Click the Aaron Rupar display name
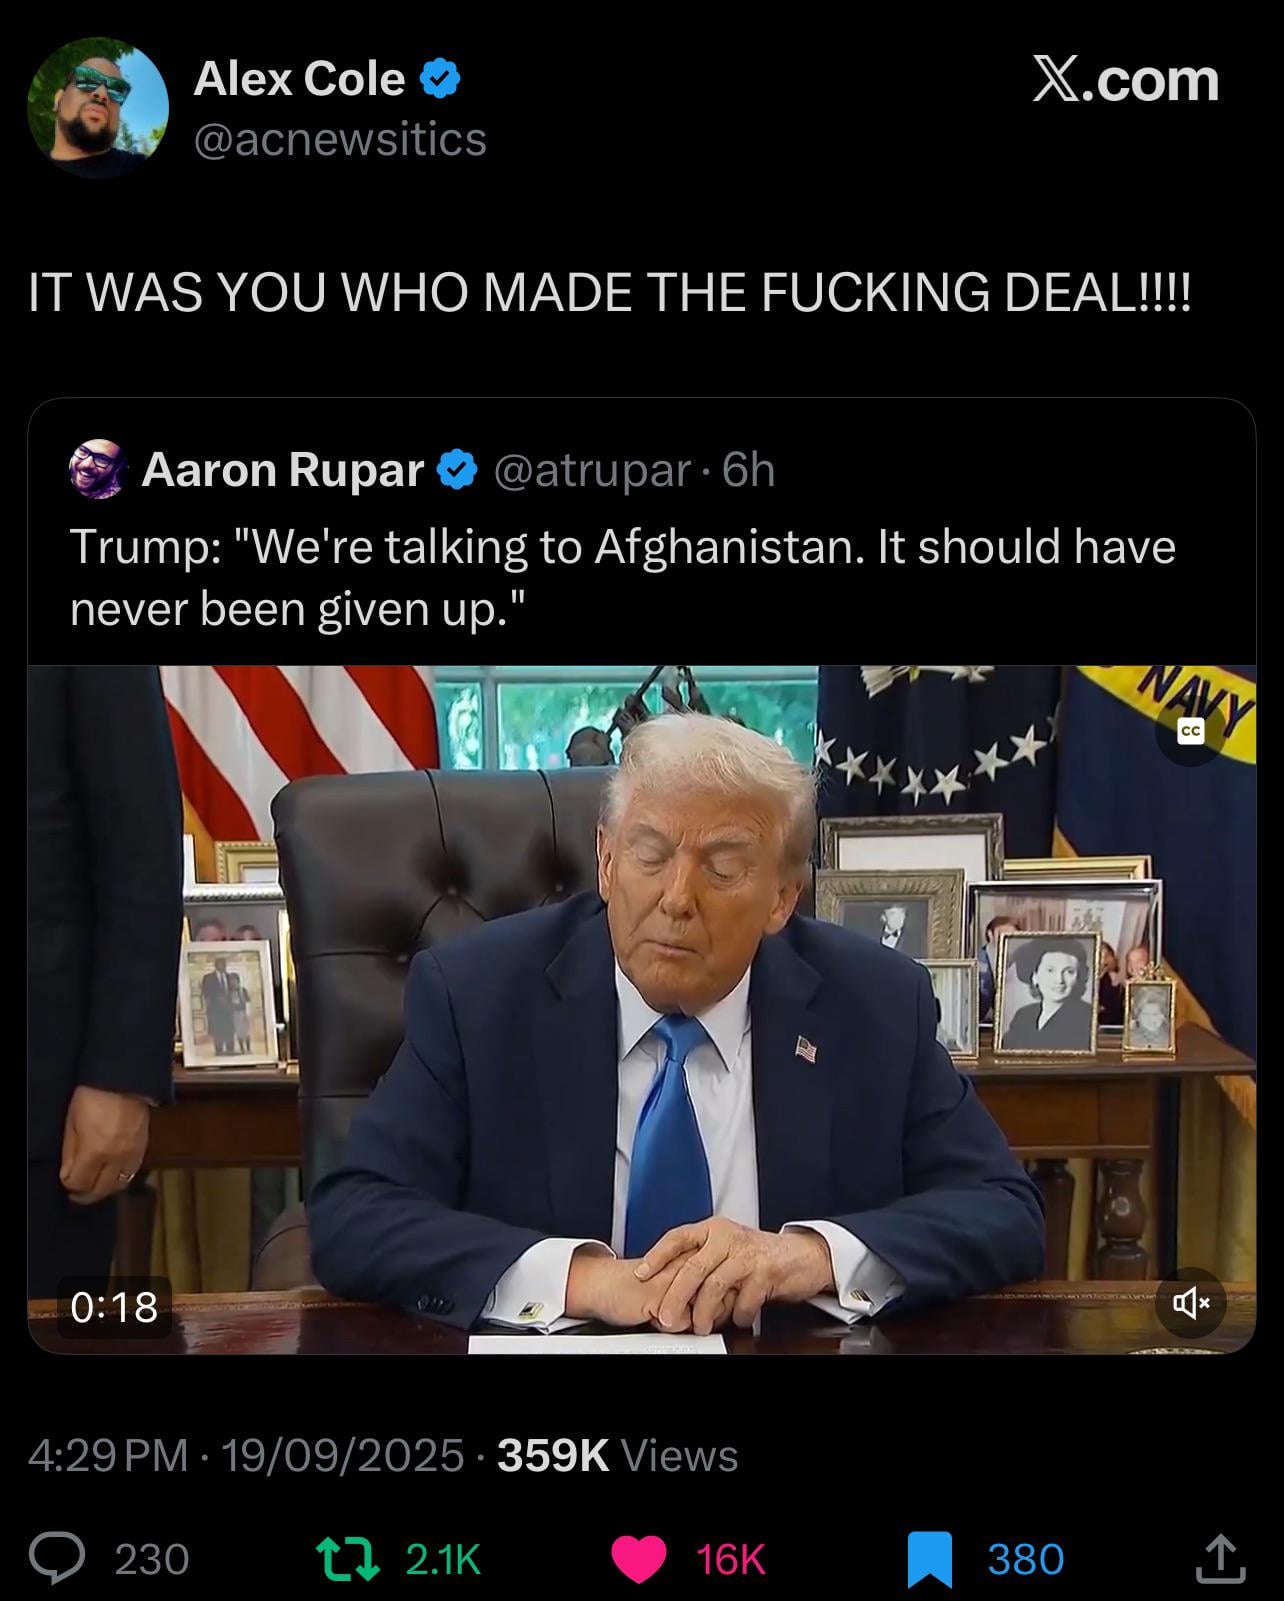This screenshot has width=1284, height=1601. tap(283, 469)
